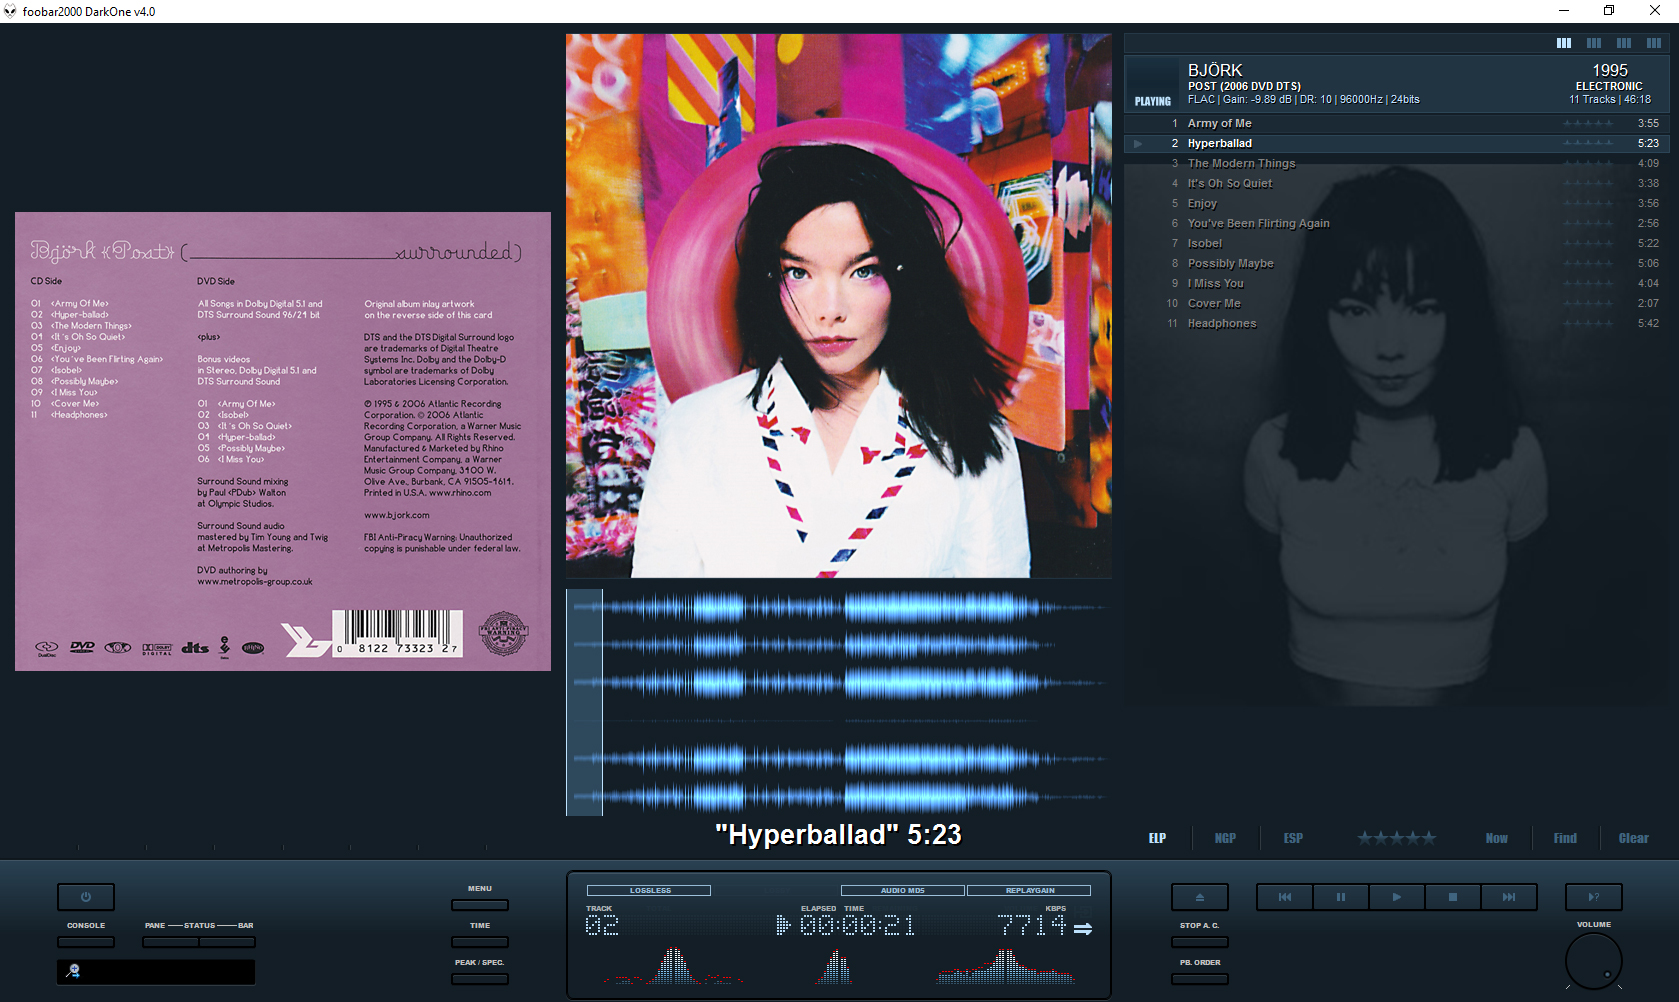Toggle the MENU button

click(480, 905)
